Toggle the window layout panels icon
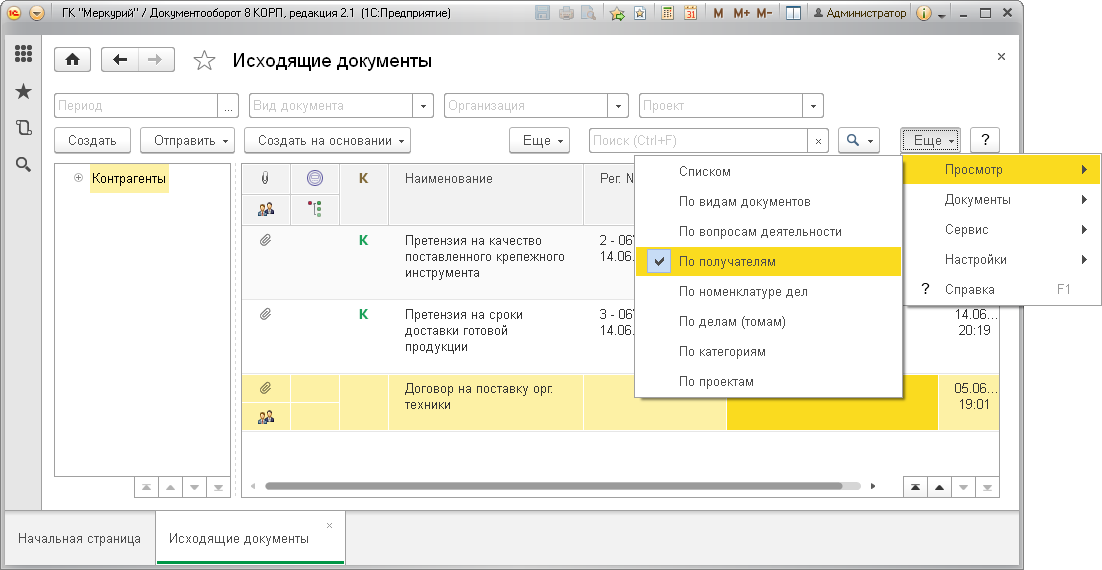 point(793,13)
